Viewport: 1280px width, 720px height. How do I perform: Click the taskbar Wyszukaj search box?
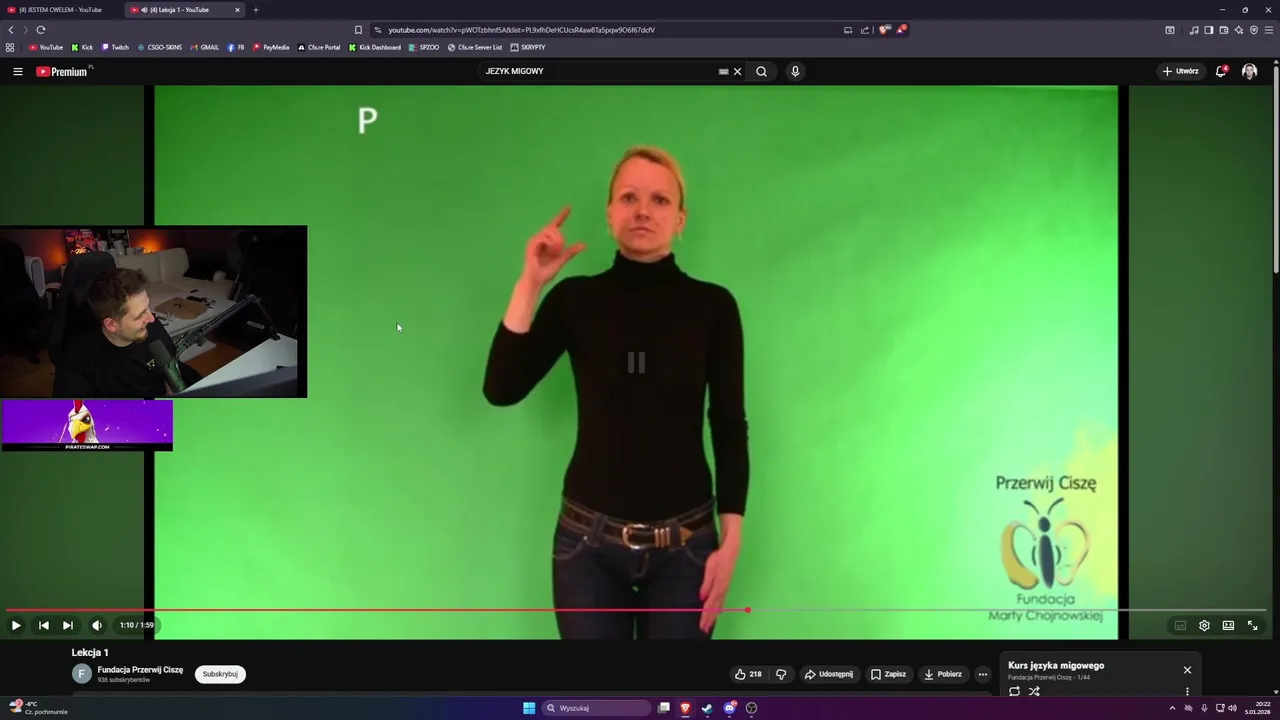(x=597, y=708)
